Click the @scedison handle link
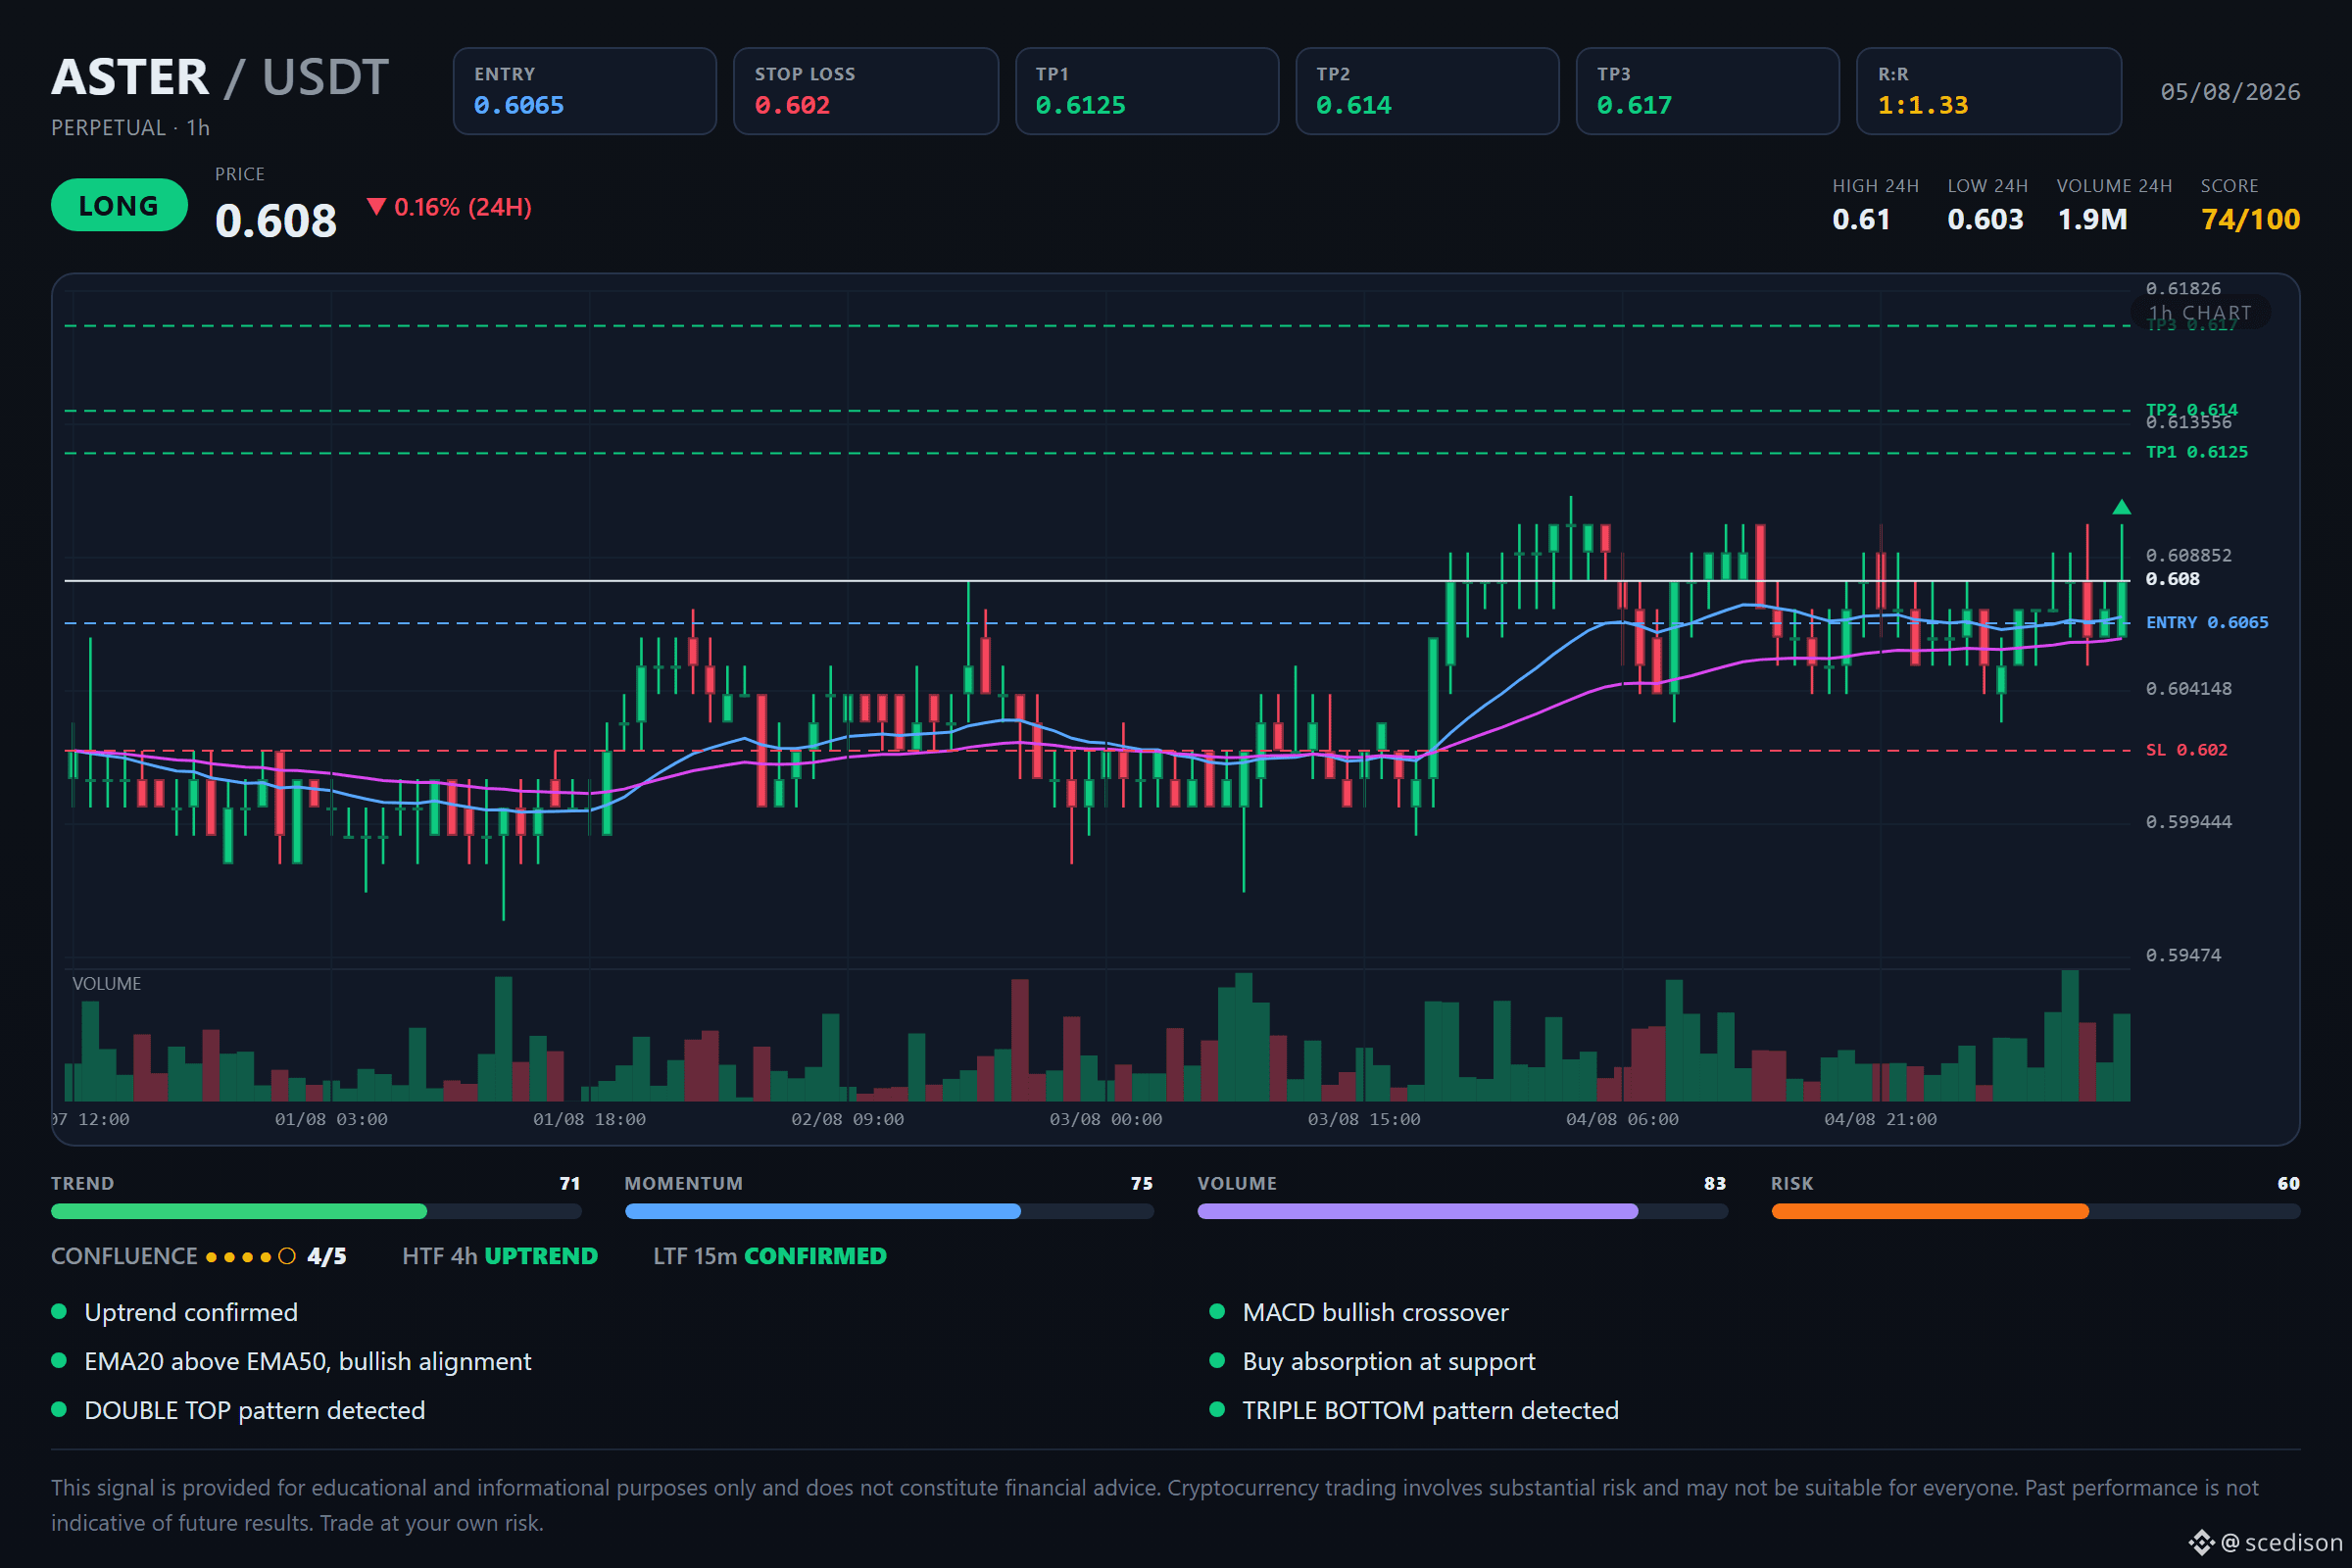 2282,1543
